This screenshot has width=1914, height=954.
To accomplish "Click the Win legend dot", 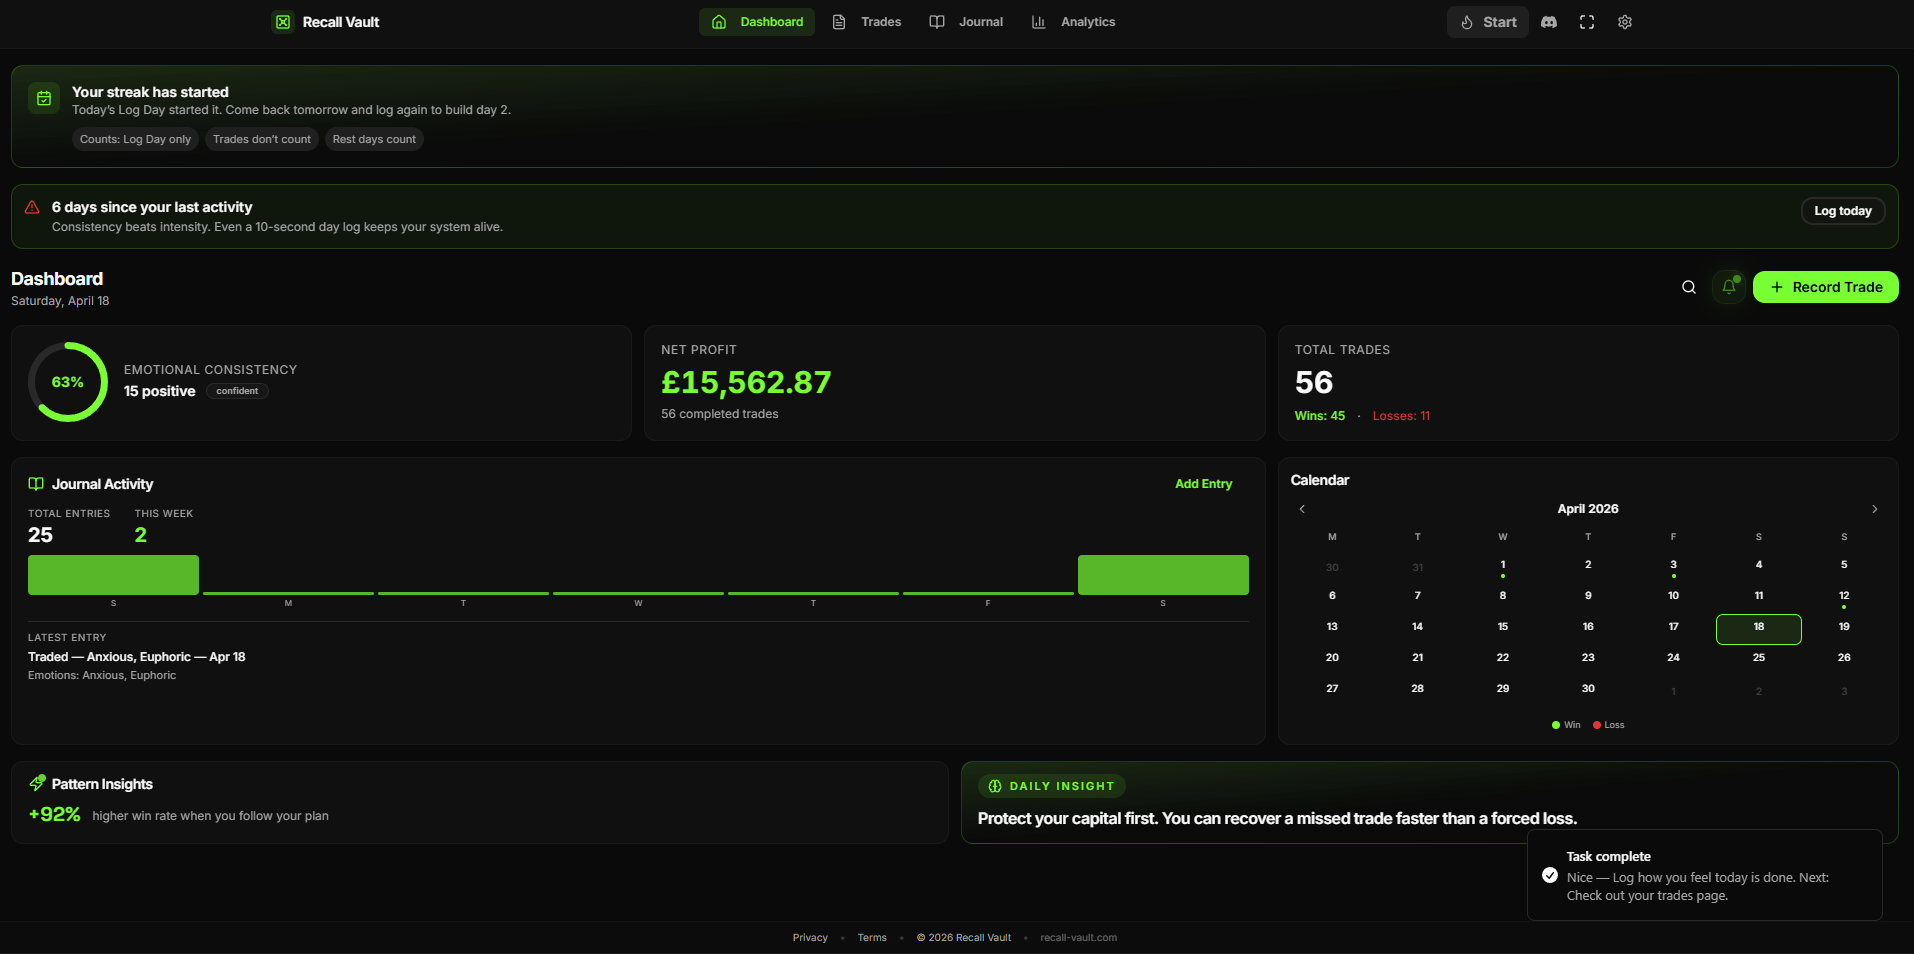I will point(1556,725).
